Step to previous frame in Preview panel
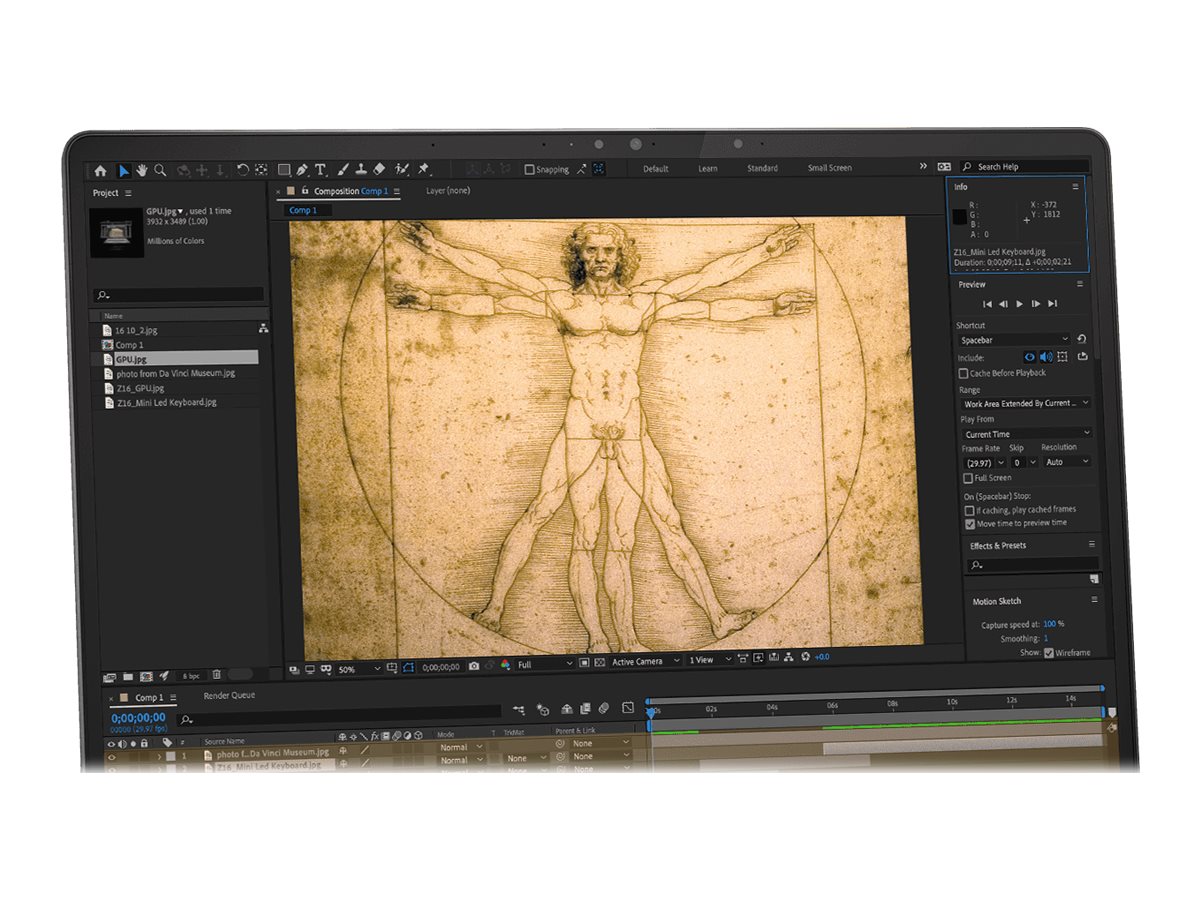The image size is (1200, 900). coord(1004,304)
